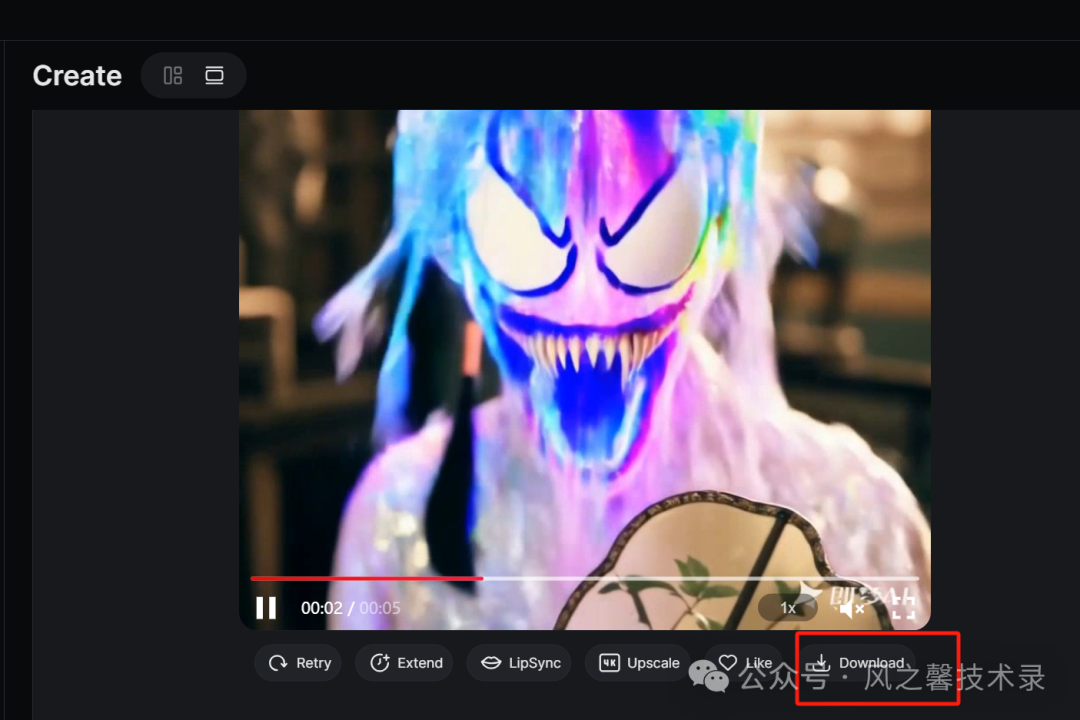Click the Extend button
Image resolution: width=1080 pixels, height=720 pixels.
[x=405, y=663]
